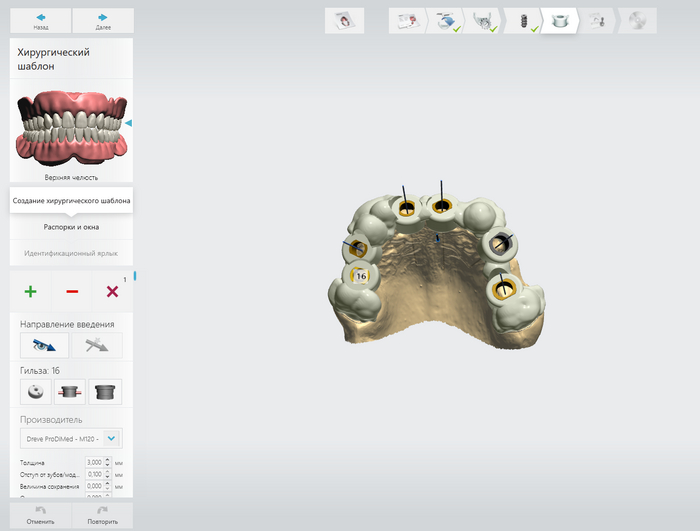Click the Хирургический шаблон panel heading
The width and height of the screenshot is (700, 531).
[54, 59]
